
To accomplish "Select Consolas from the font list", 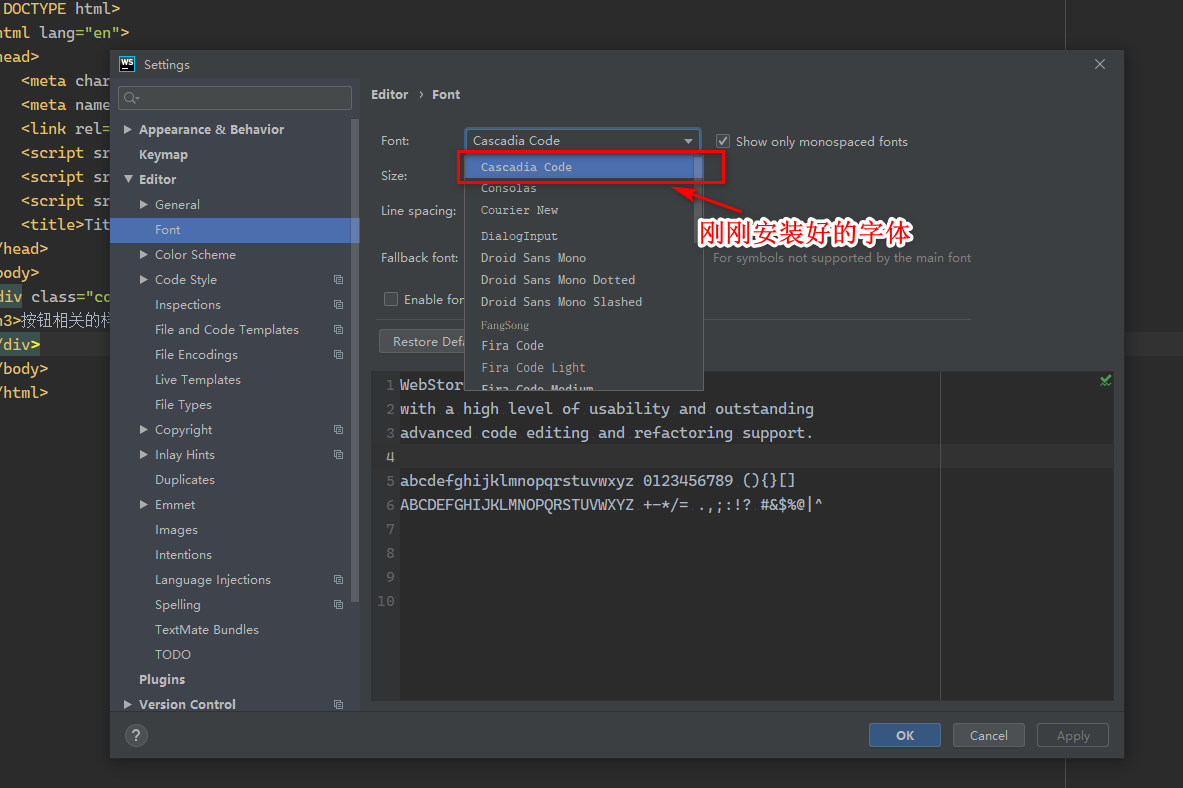I will (x=509, y=188).
